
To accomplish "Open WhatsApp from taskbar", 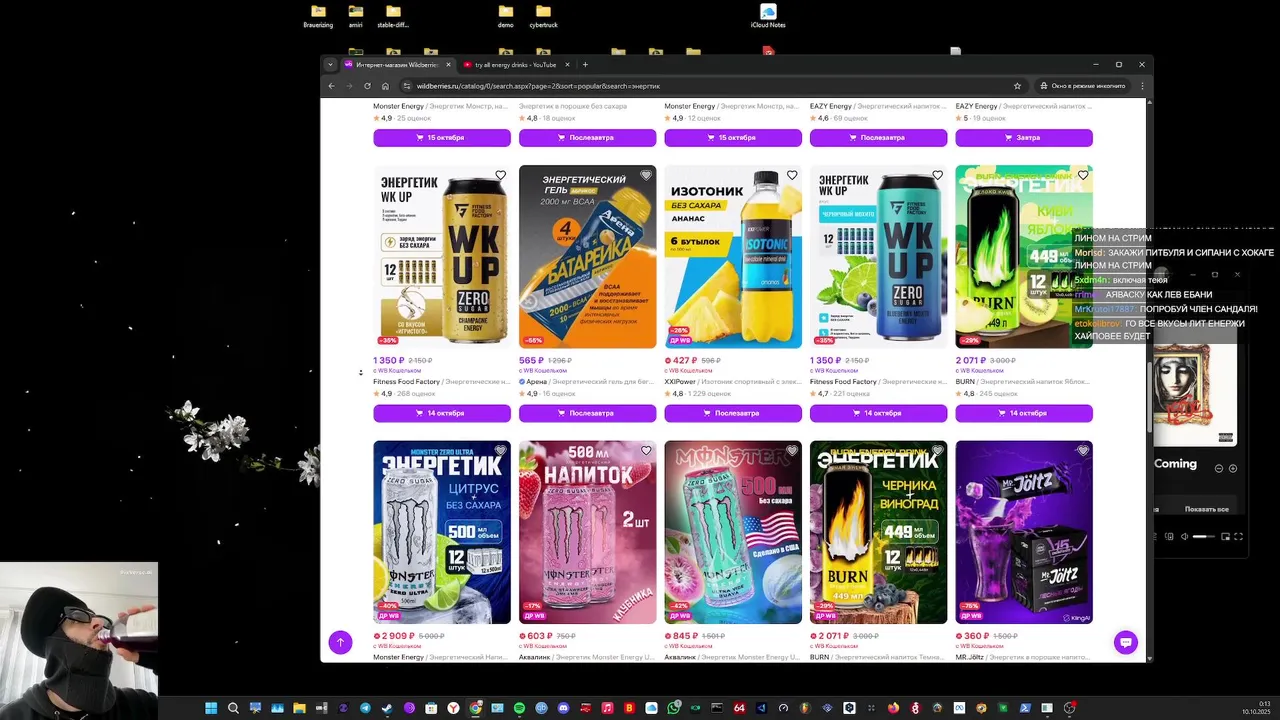I will (x=673, y=708).
